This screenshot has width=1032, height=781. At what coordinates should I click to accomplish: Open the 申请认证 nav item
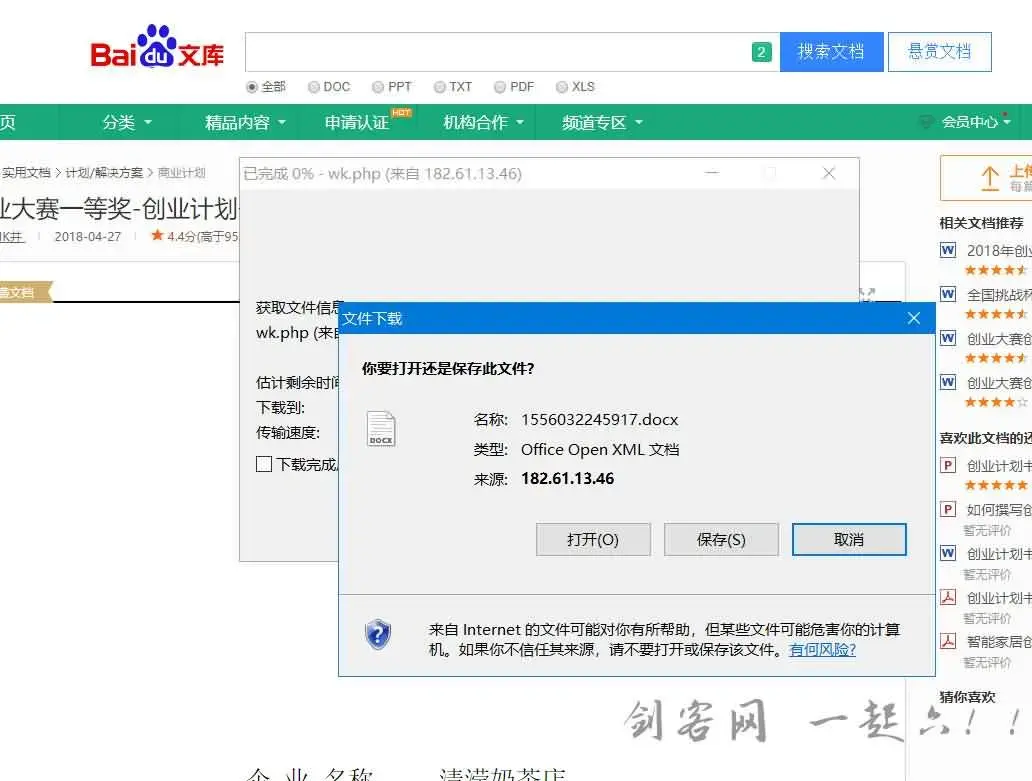click(357, 122)
